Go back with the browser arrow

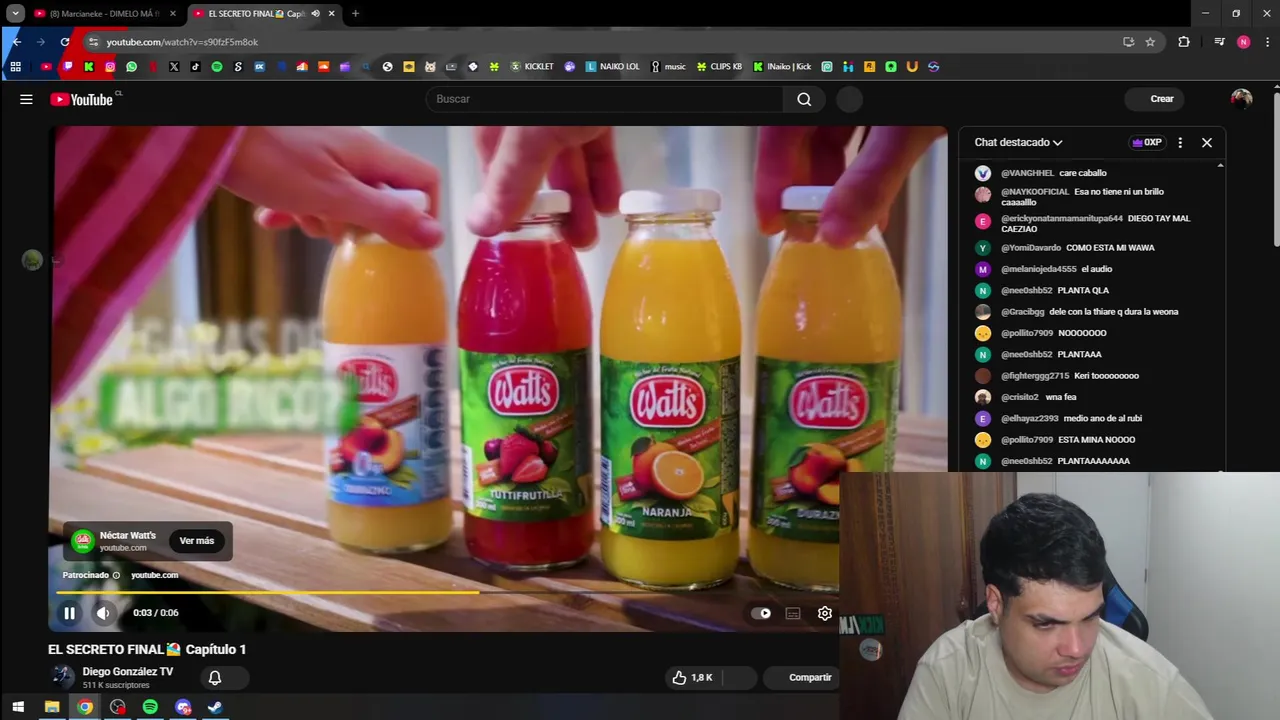pyautogui.click(x=16, y=42)
